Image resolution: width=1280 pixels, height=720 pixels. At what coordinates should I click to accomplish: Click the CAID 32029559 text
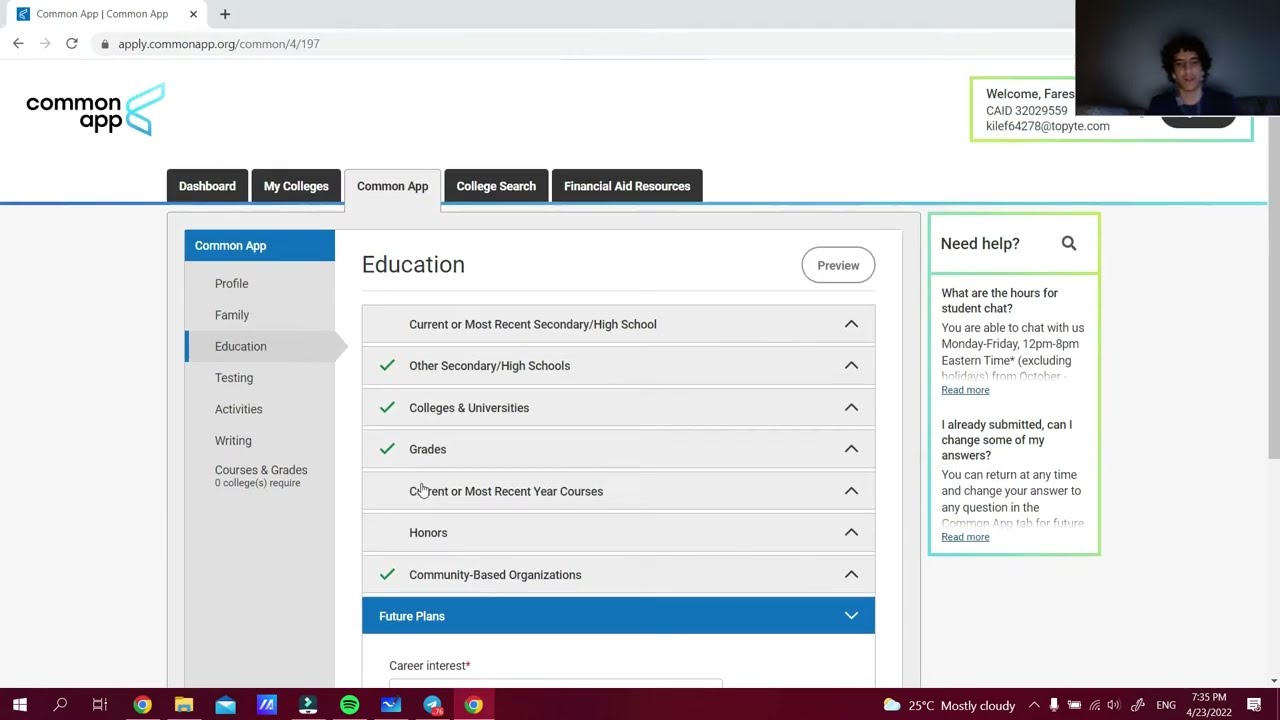(x=1026, y=110)
